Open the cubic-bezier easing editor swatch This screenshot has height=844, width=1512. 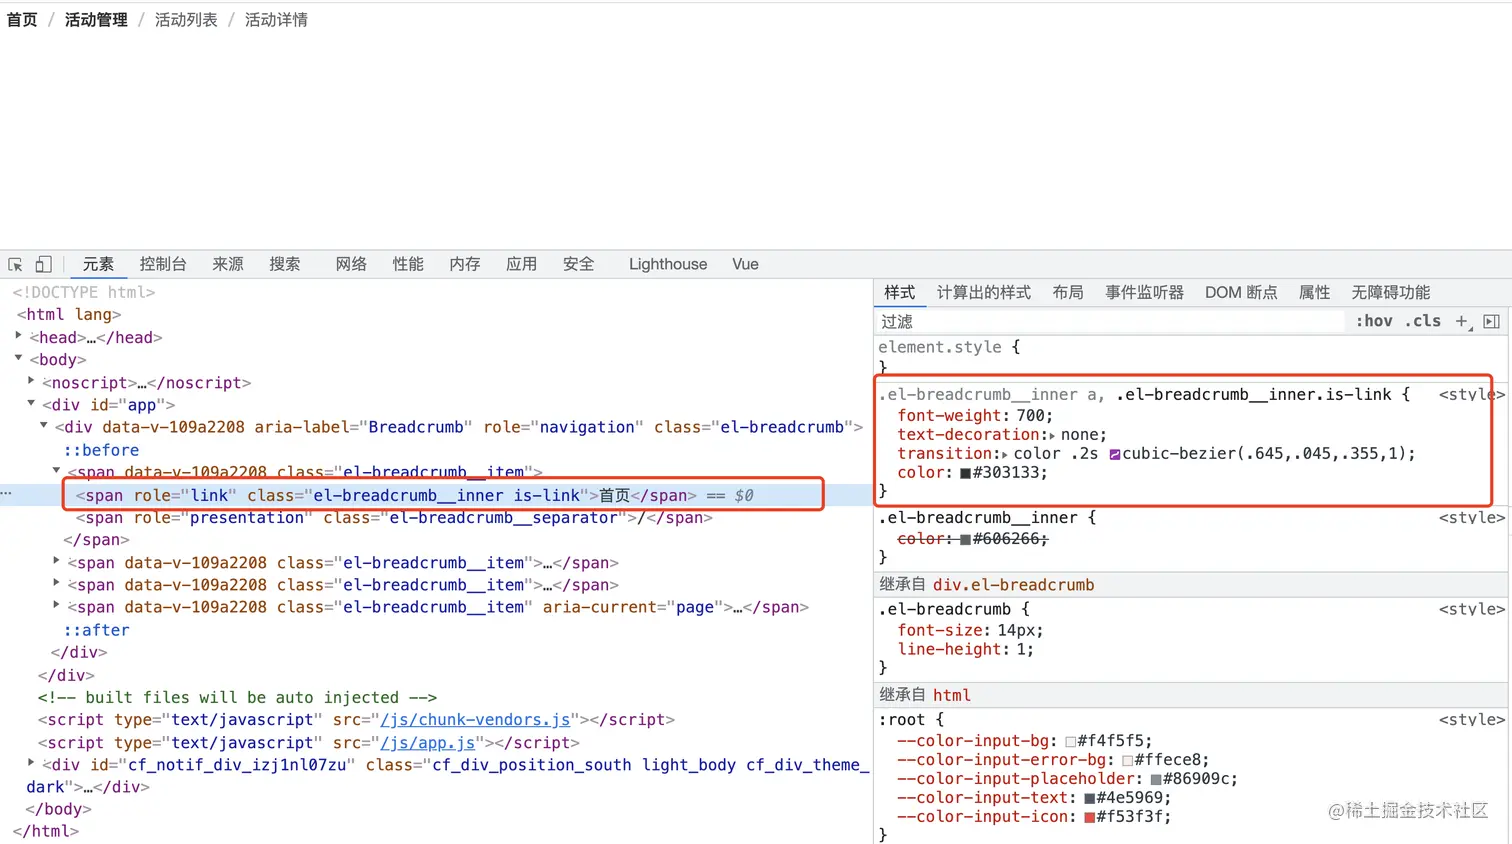pos(1114,454)
